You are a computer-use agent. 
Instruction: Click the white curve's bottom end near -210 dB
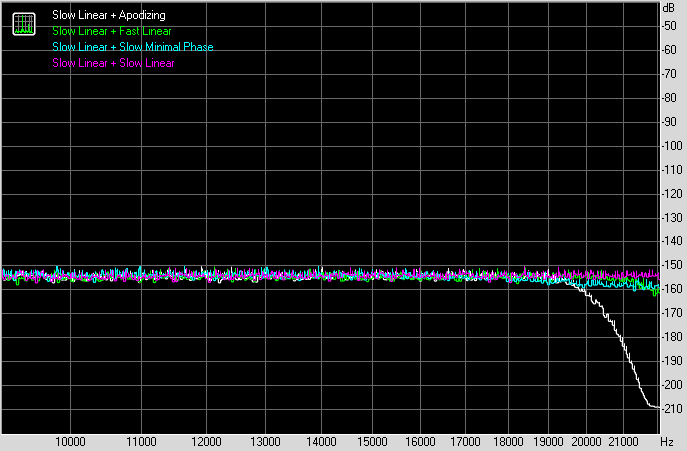coord(653,406)
